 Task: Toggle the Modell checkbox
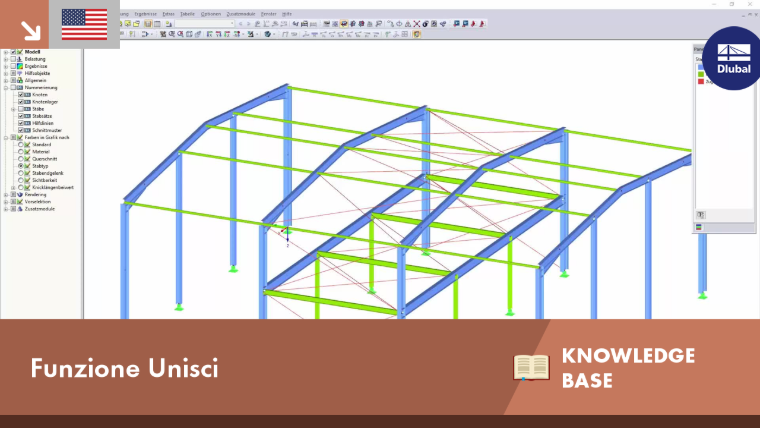point(13,51)
